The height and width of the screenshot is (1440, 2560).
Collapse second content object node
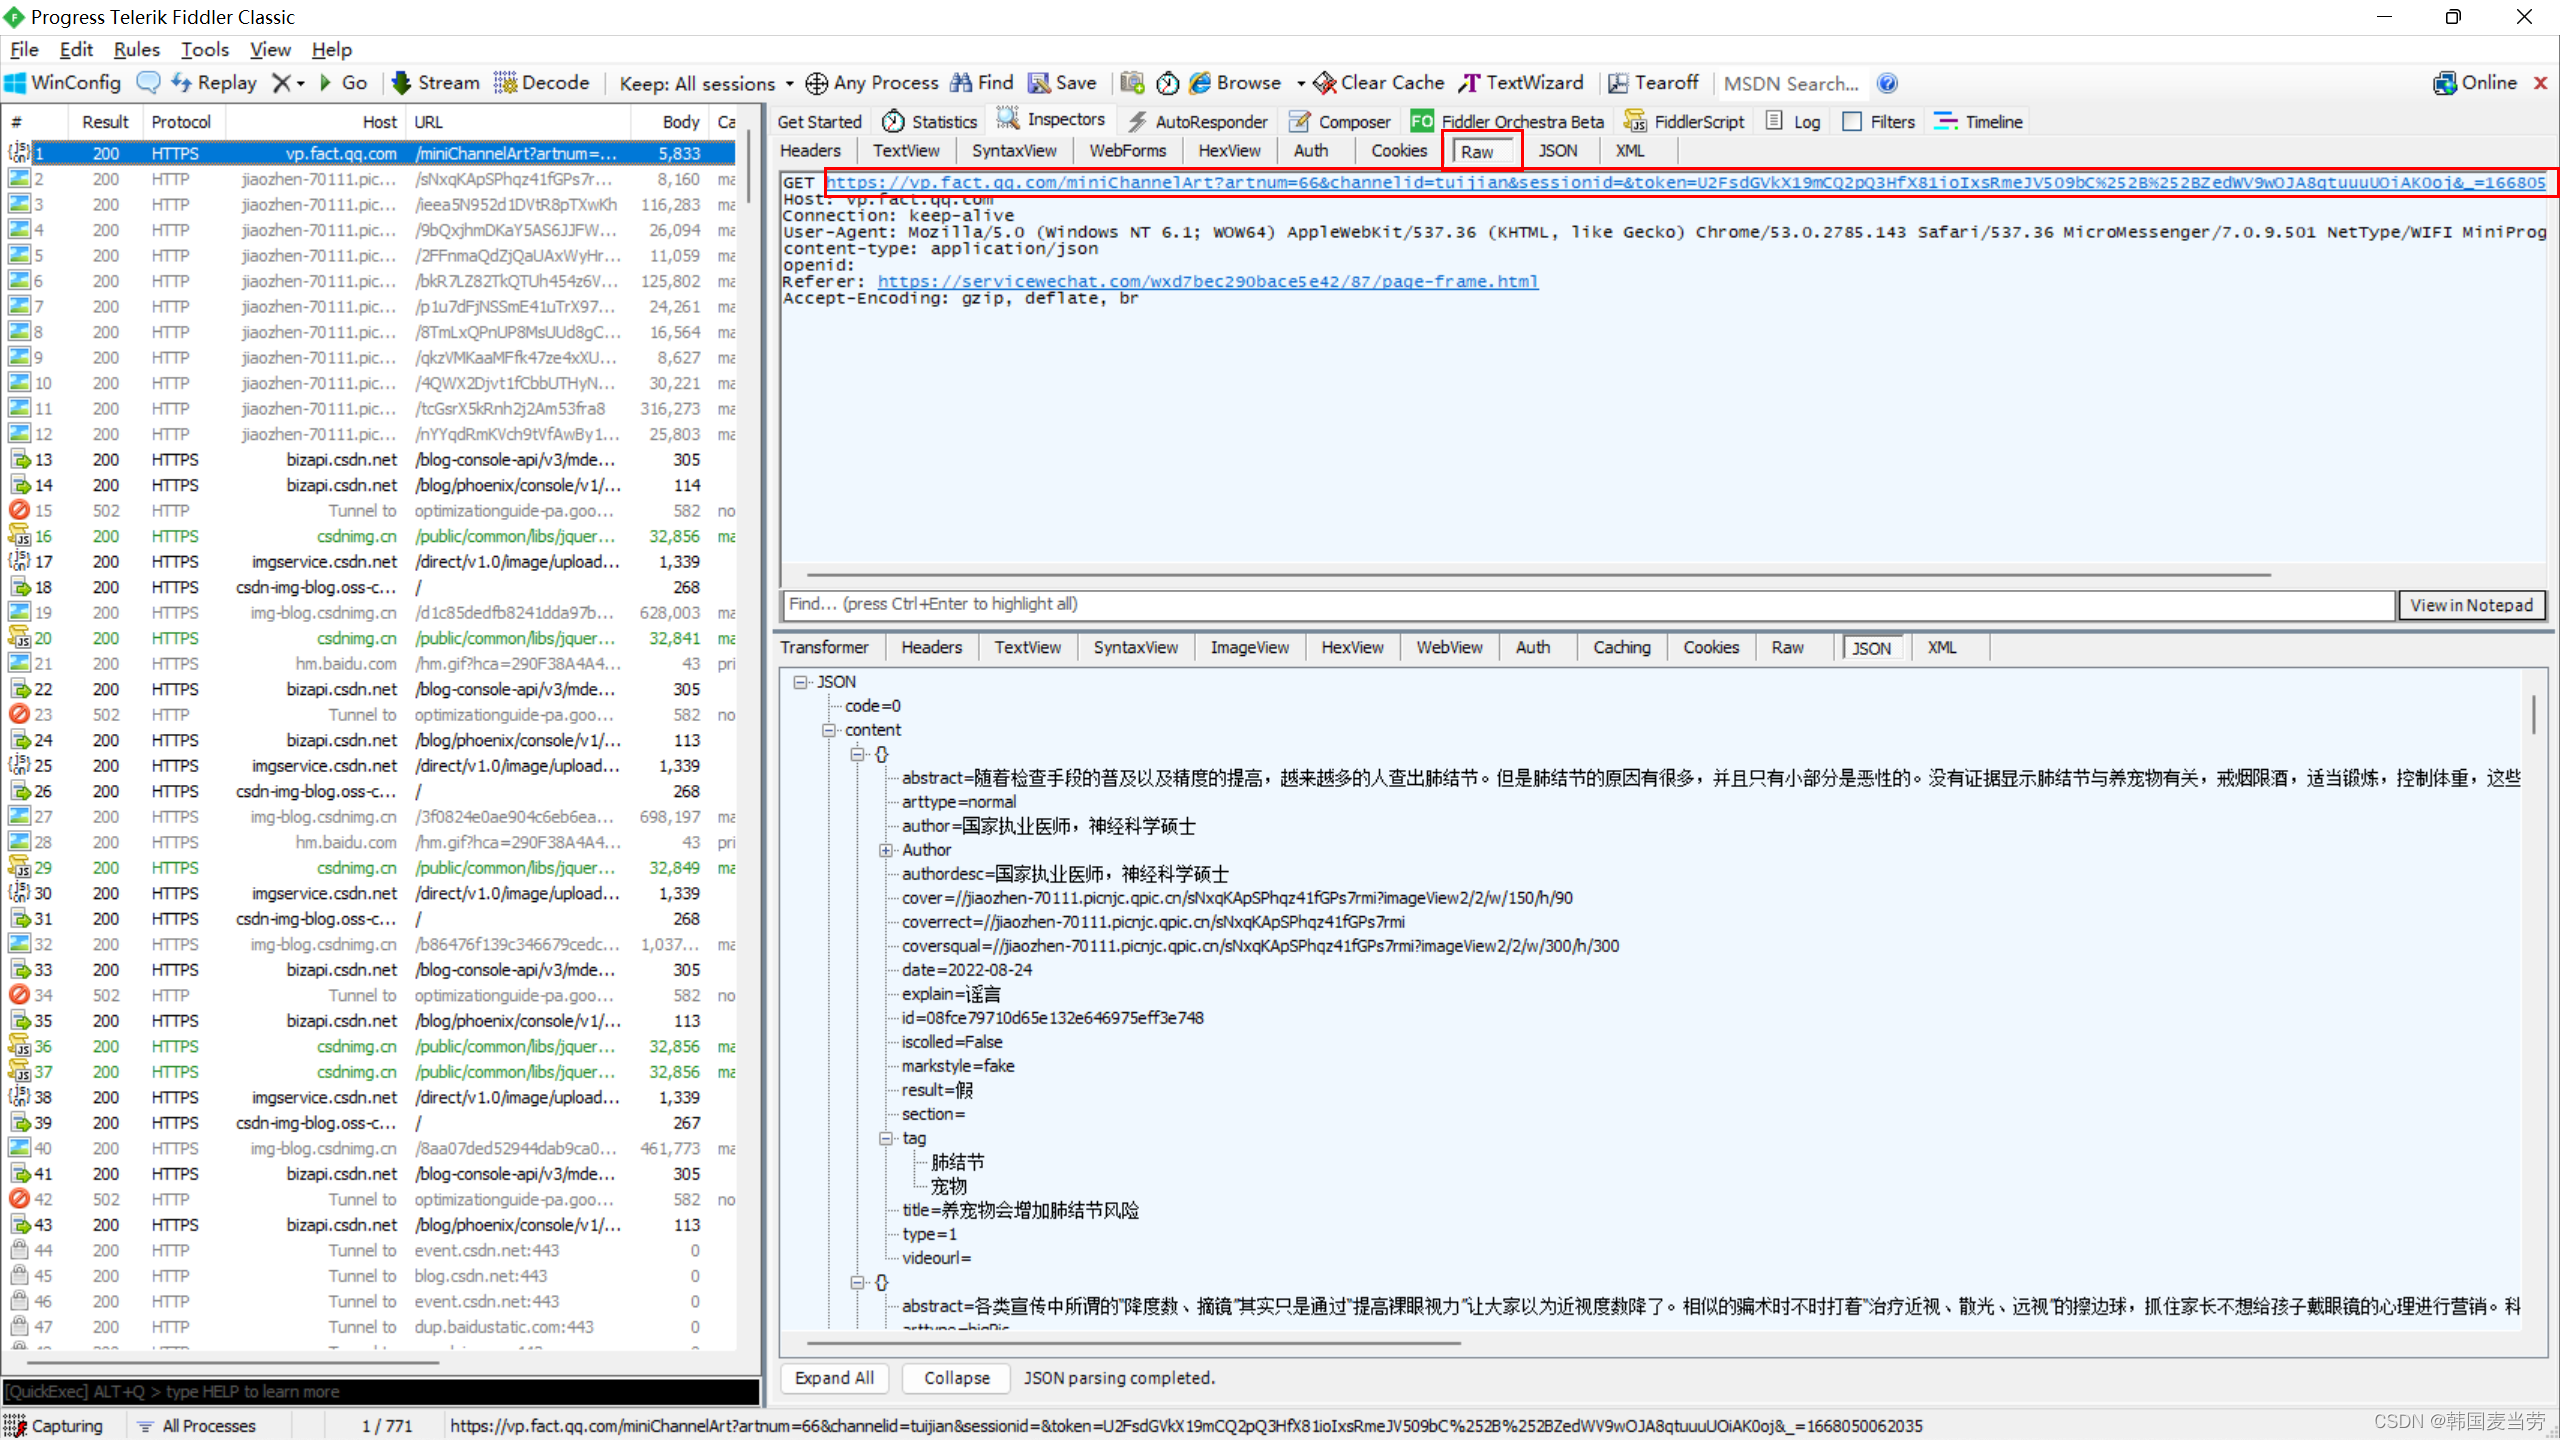pyautogui.click(x=857, y=1282)
